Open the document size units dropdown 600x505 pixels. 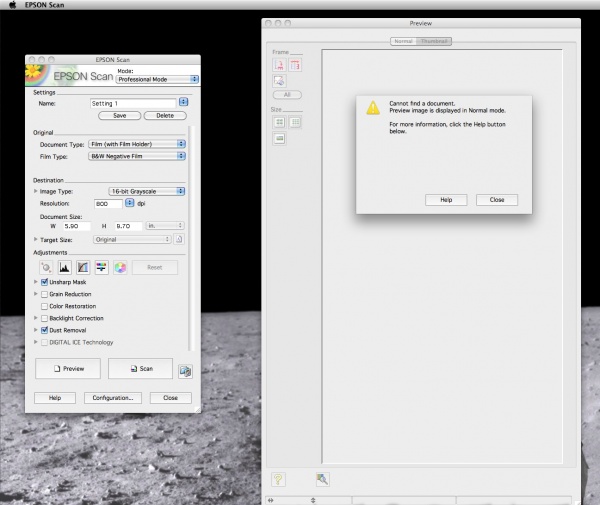165,226
